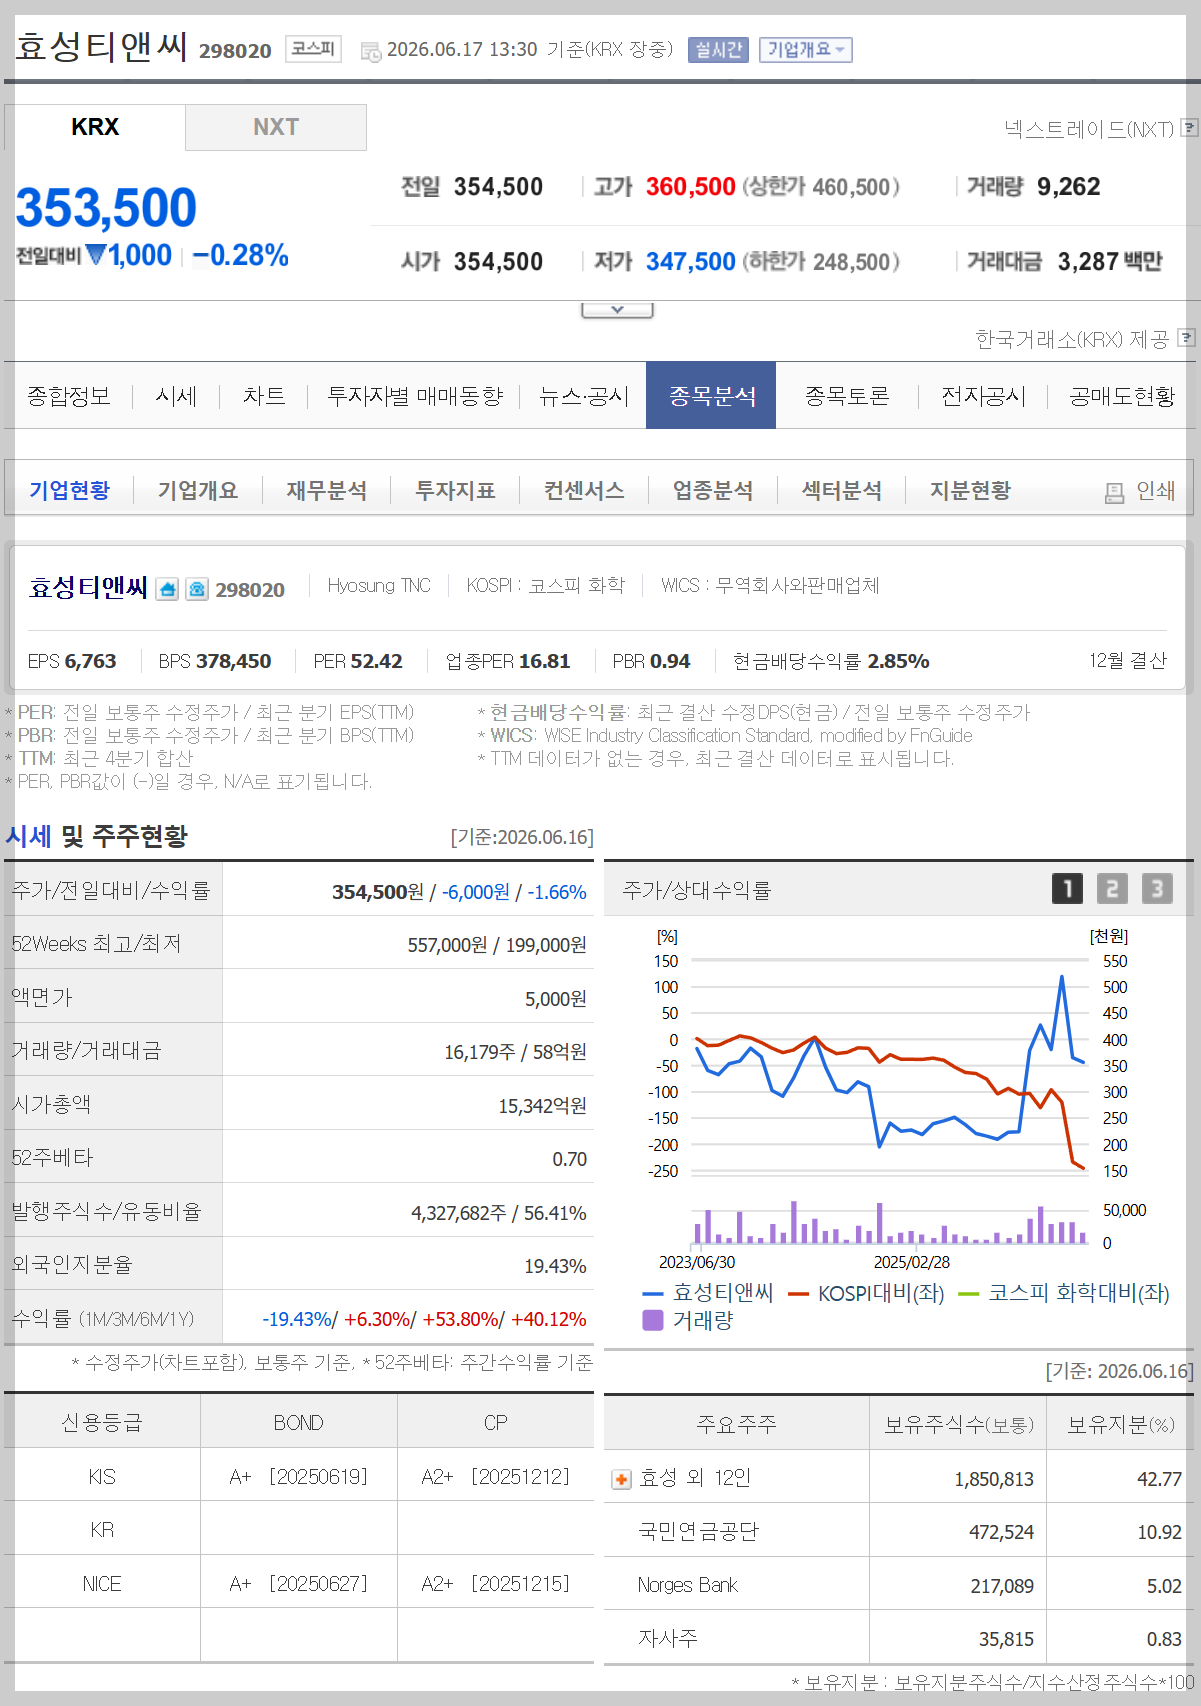The height and width of the screenshot is (1706, 1201).
Task: Open the 한국거래소(KRX) 제공 help icon
Action: tap(1186, 338)
